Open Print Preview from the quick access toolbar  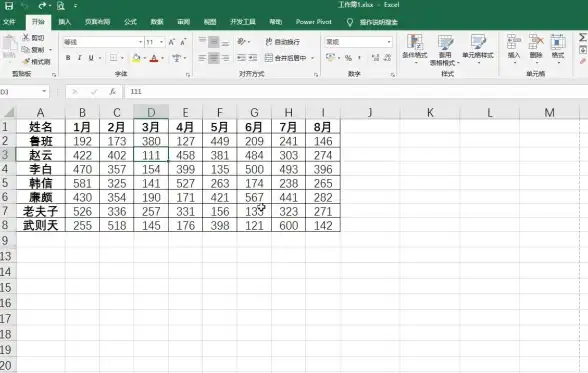(x=61, y=6)
